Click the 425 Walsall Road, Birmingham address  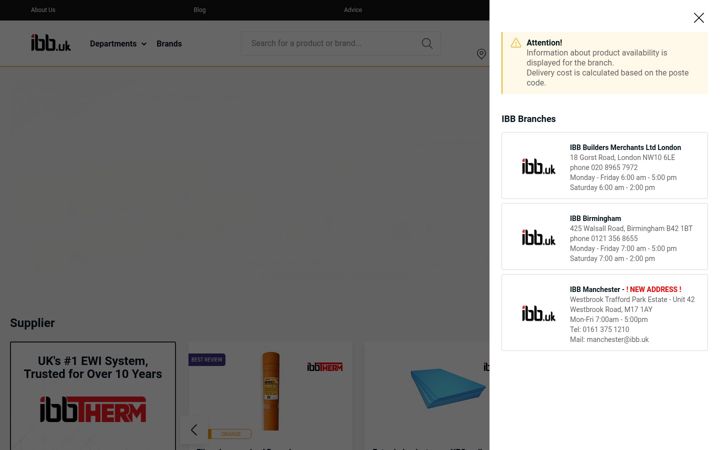(x=631, y=229)
